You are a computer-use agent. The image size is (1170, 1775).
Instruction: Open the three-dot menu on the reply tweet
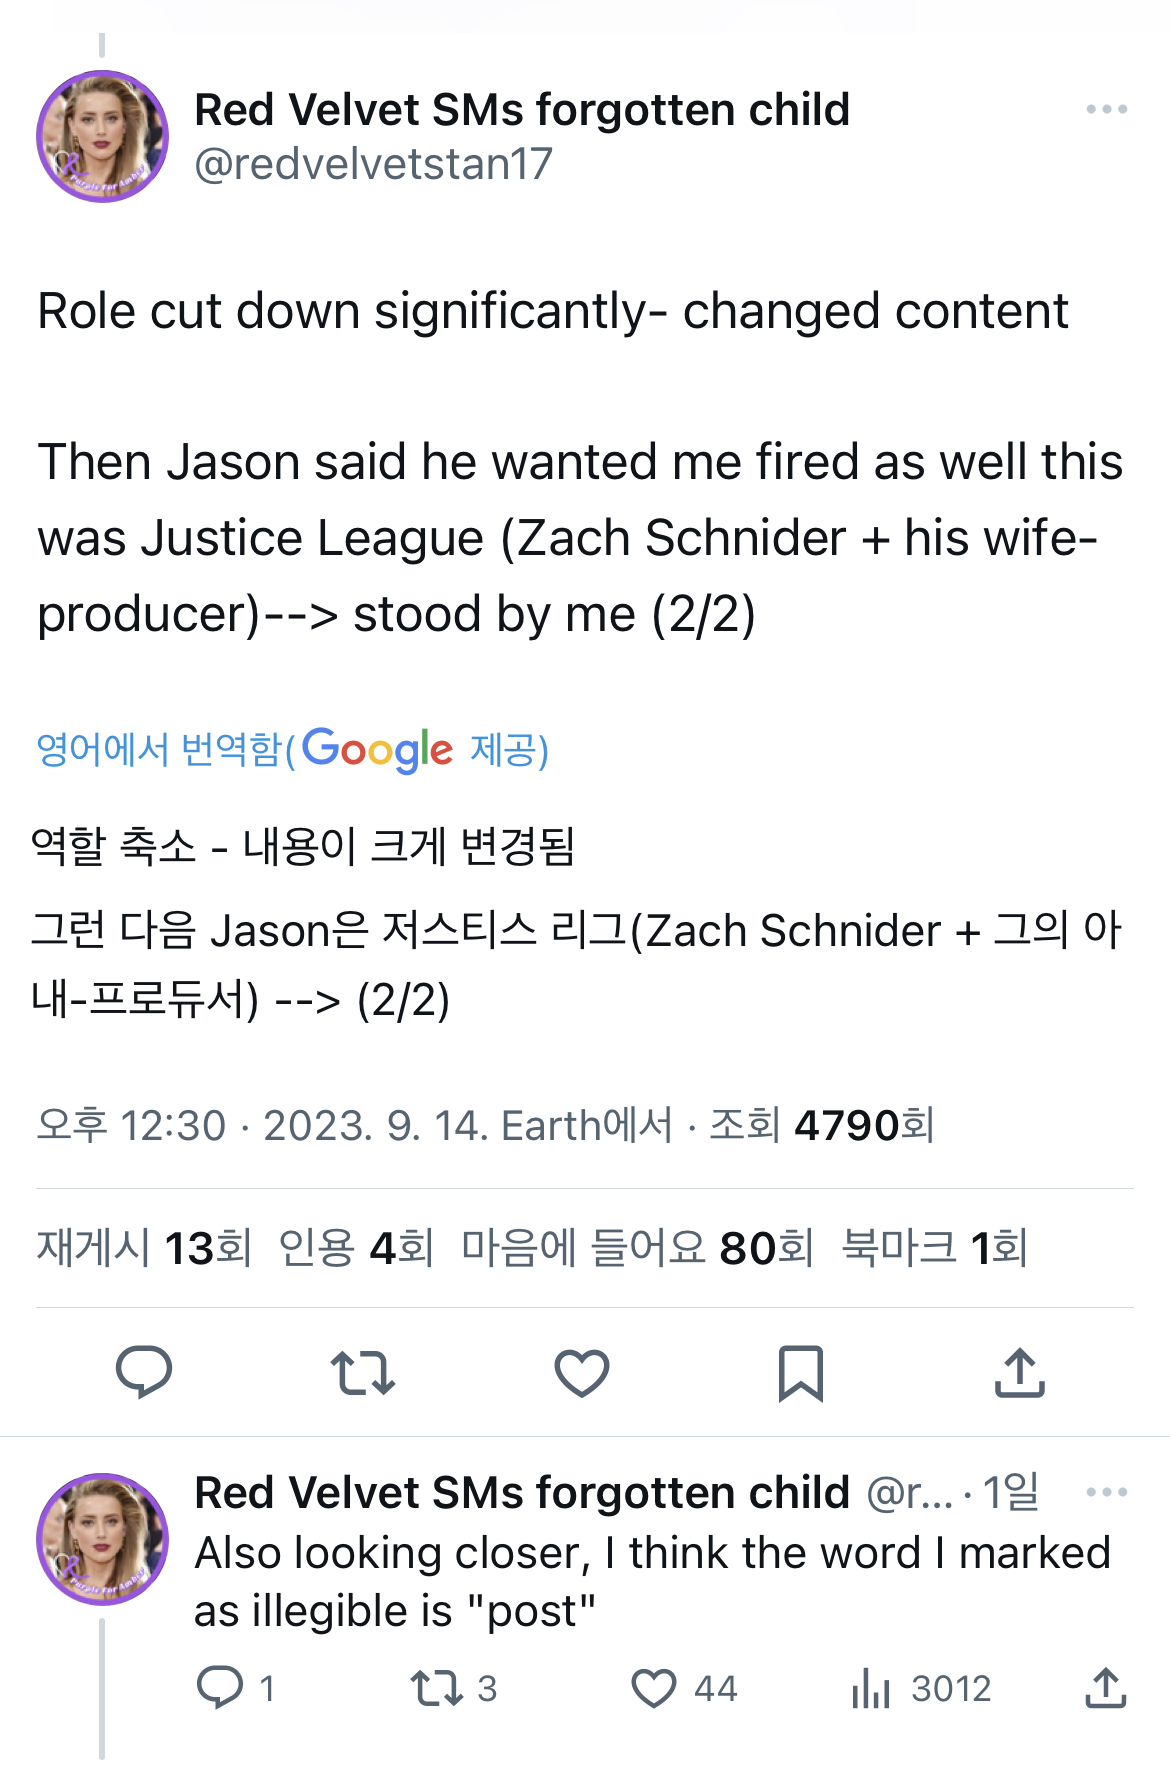1106,1492
